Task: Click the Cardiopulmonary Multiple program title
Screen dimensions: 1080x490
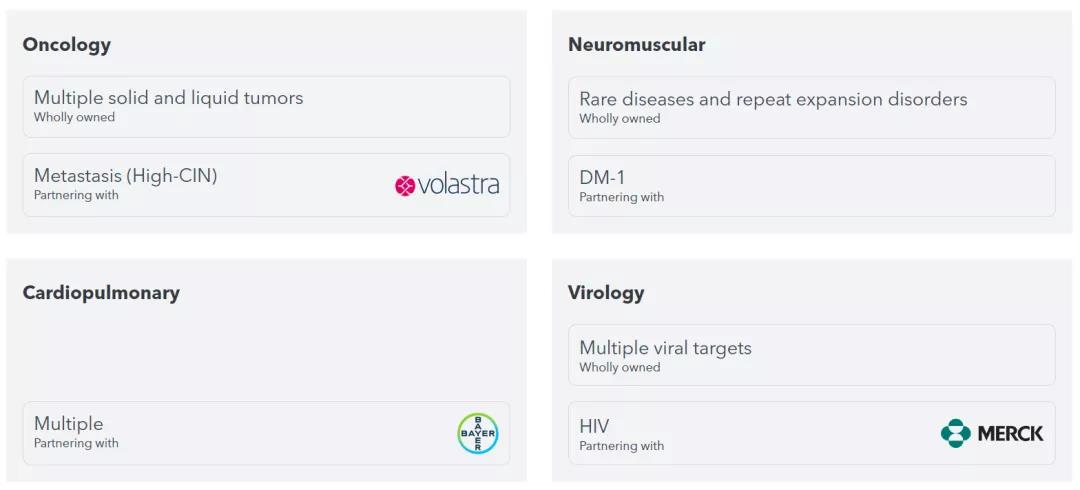Action: pos(69,423)
